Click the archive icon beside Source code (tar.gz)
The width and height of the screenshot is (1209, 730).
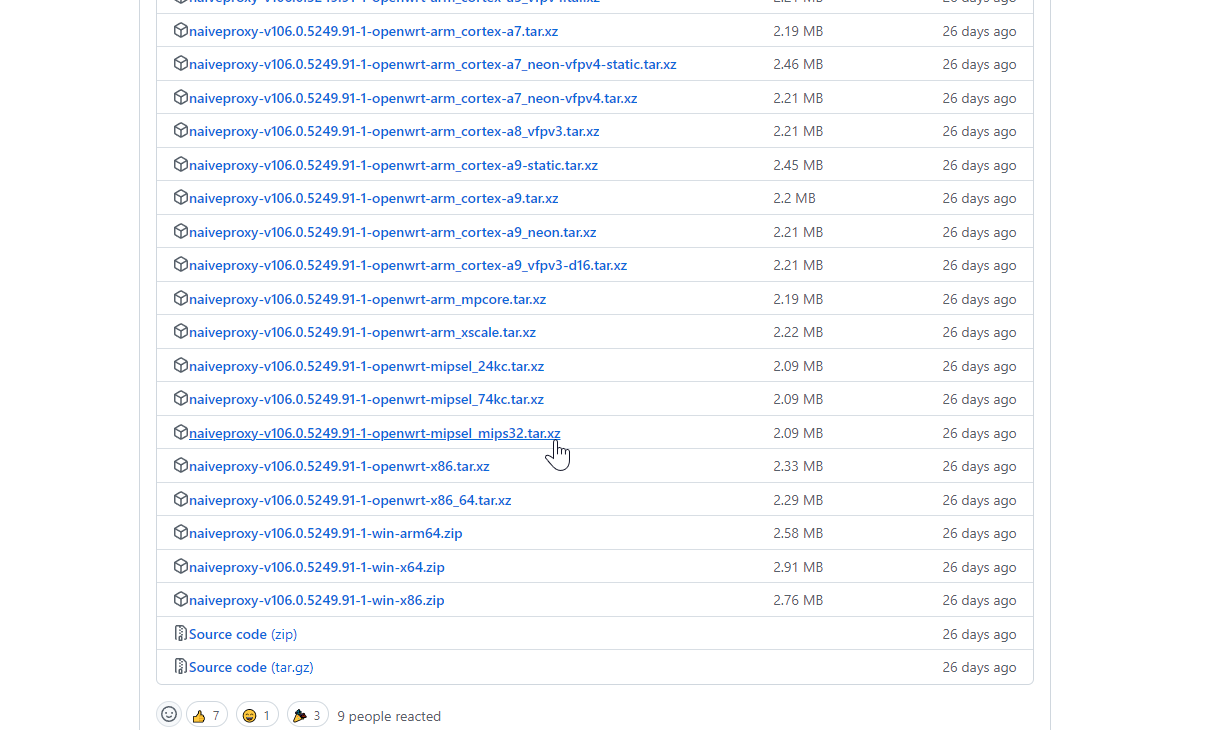[181, 666]
